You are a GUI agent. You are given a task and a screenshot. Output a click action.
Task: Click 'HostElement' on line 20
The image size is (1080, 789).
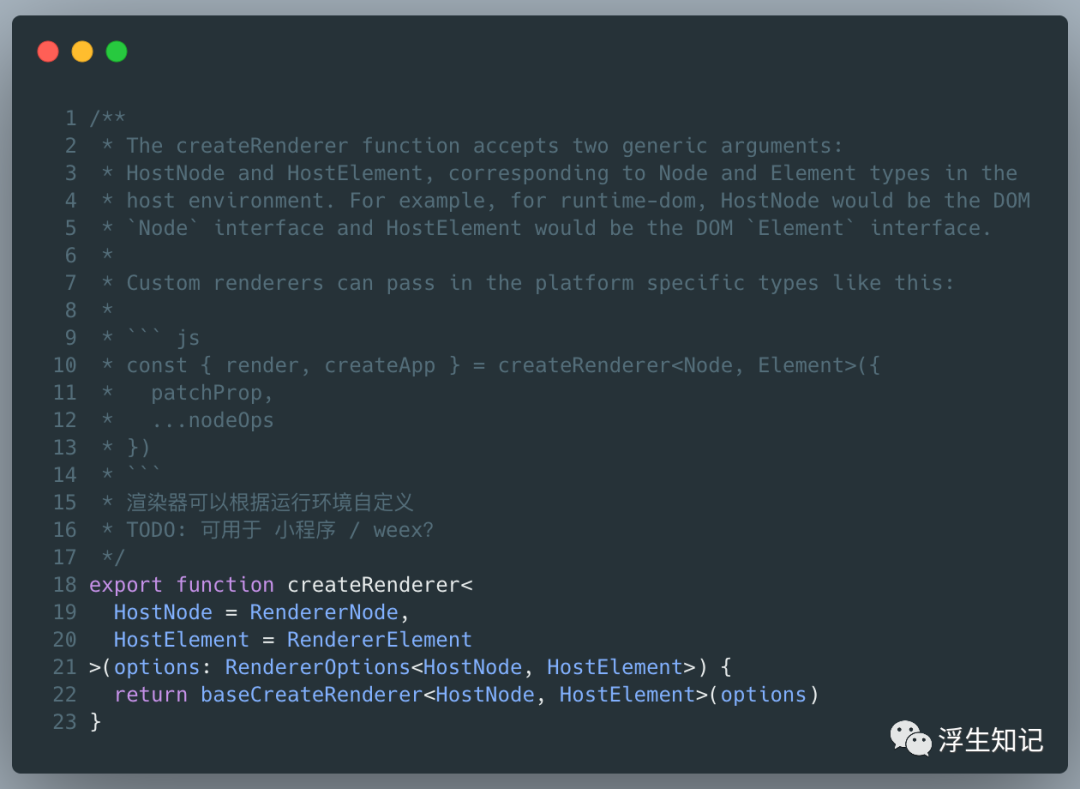tap(182, 640)
